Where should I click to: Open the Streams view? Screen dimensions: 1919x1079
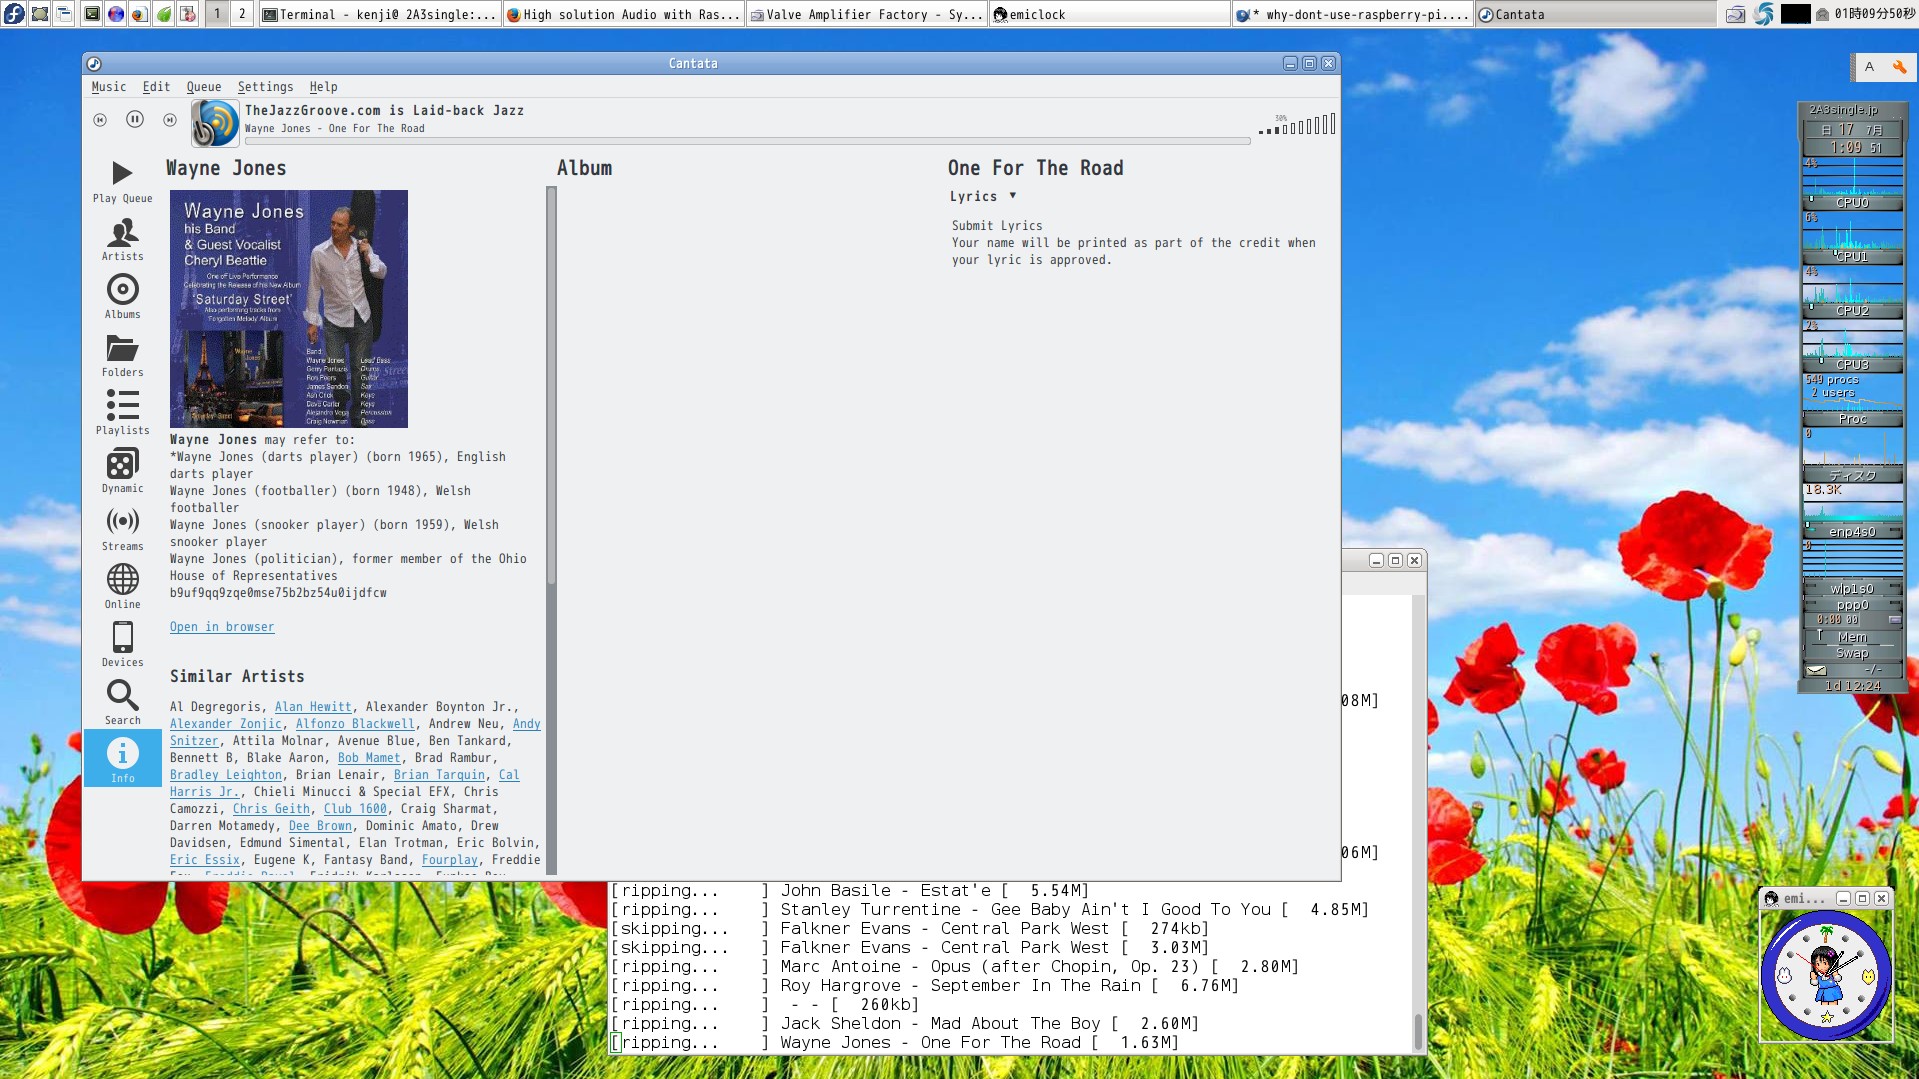click(122, 529)
